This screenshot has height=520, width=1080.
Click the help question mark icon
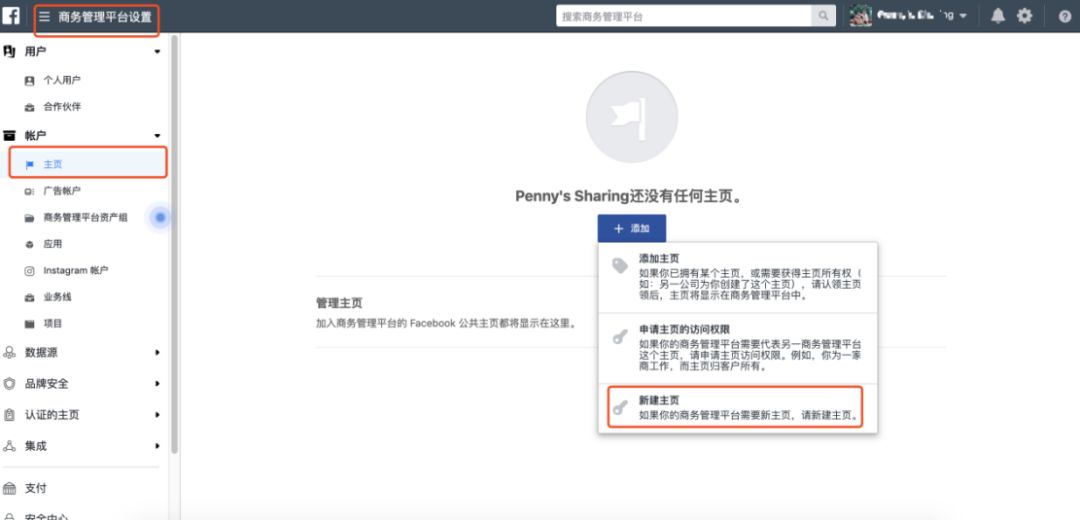point(1065,17)
